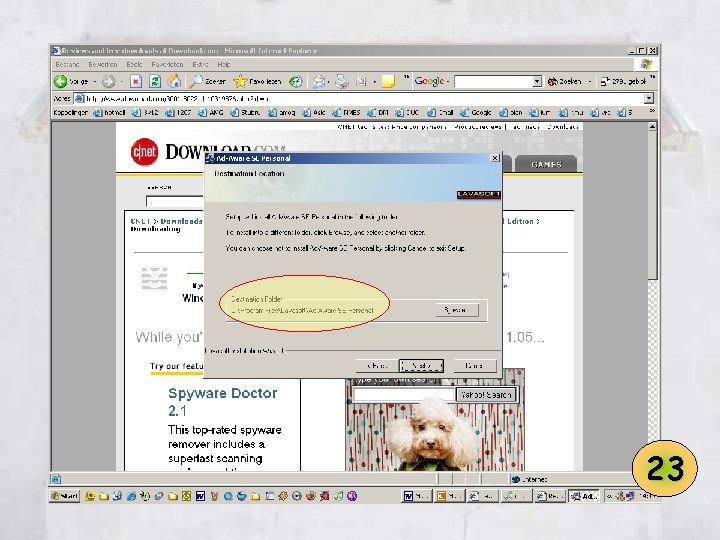Click Next in the Ad-Aware installer

point(422,366)
